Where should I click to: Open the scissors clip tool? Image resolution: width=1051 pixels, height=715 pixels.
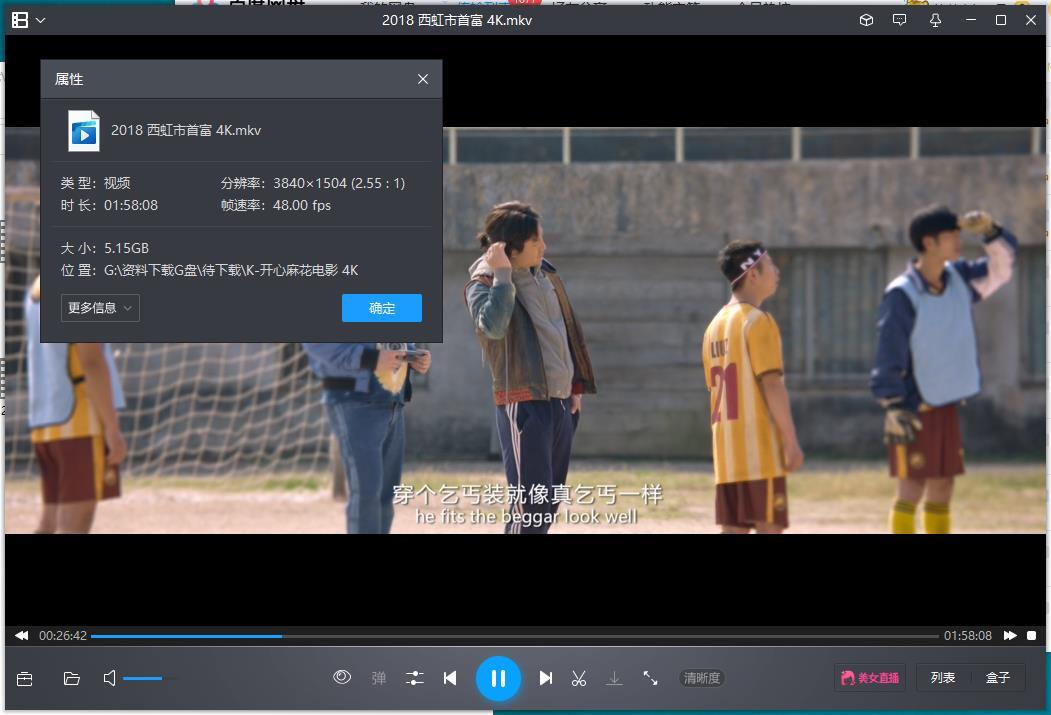(578, 678)
